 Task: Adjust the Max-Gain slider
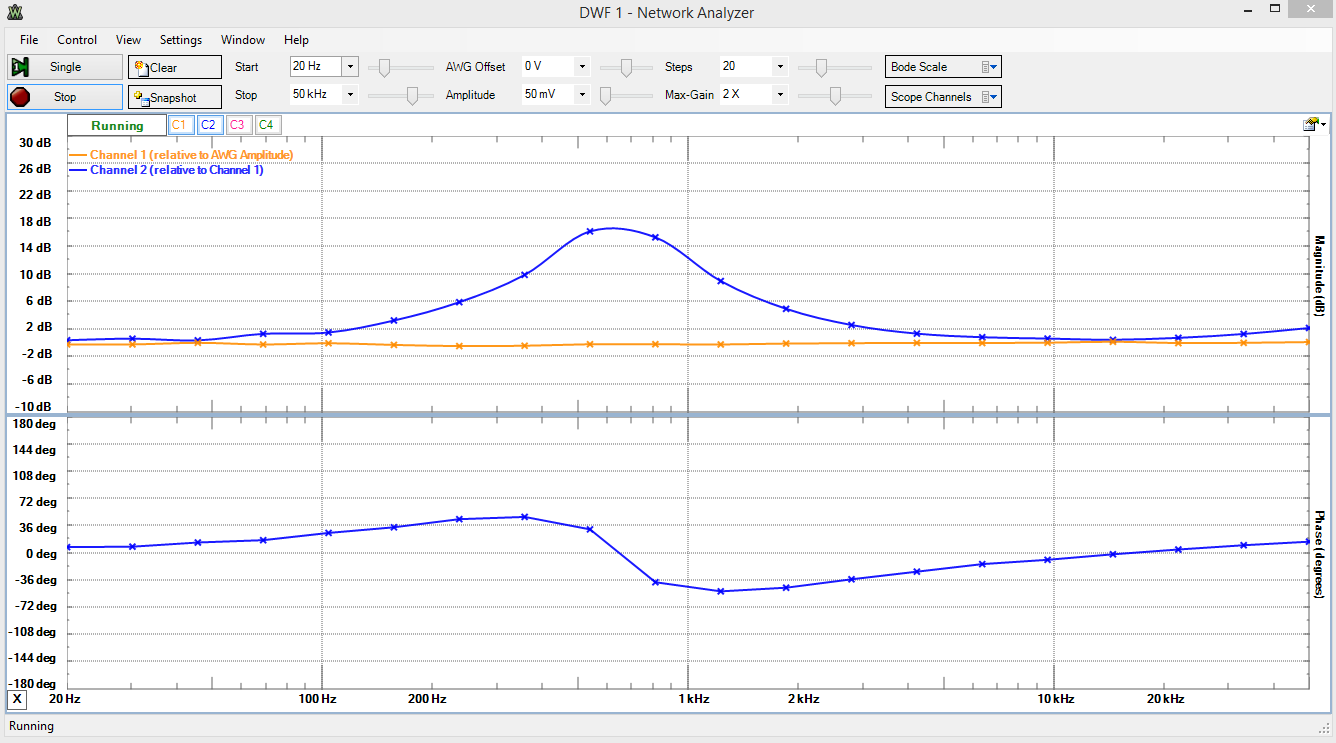pos(835,95)
